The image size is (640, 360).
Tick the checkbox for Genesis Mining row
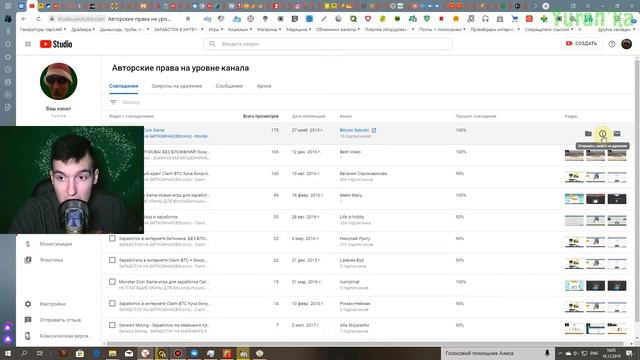[x=112, y=325]
